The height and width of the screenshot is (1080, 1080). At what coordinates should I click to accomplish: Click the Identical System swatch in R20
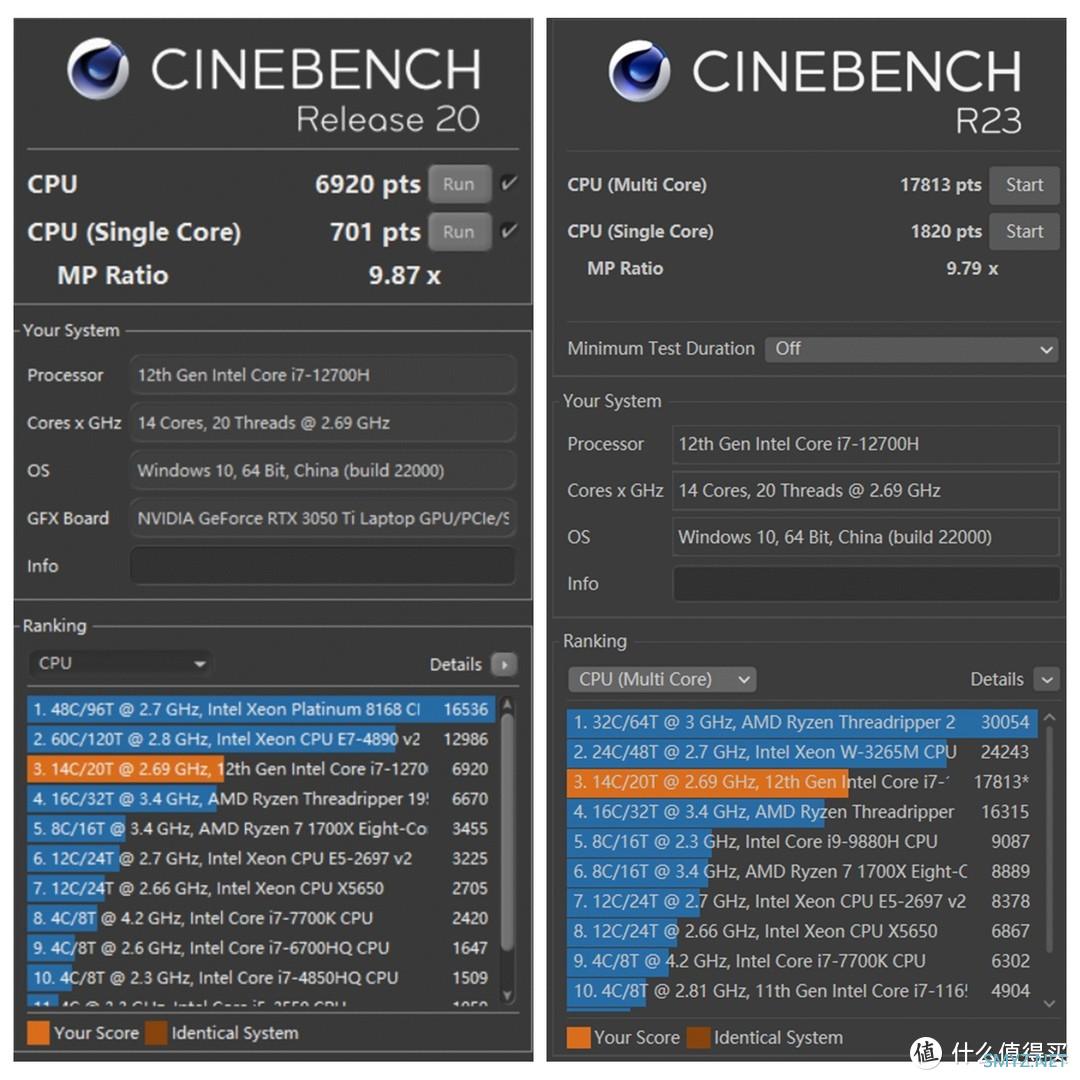coord(156,1033)
